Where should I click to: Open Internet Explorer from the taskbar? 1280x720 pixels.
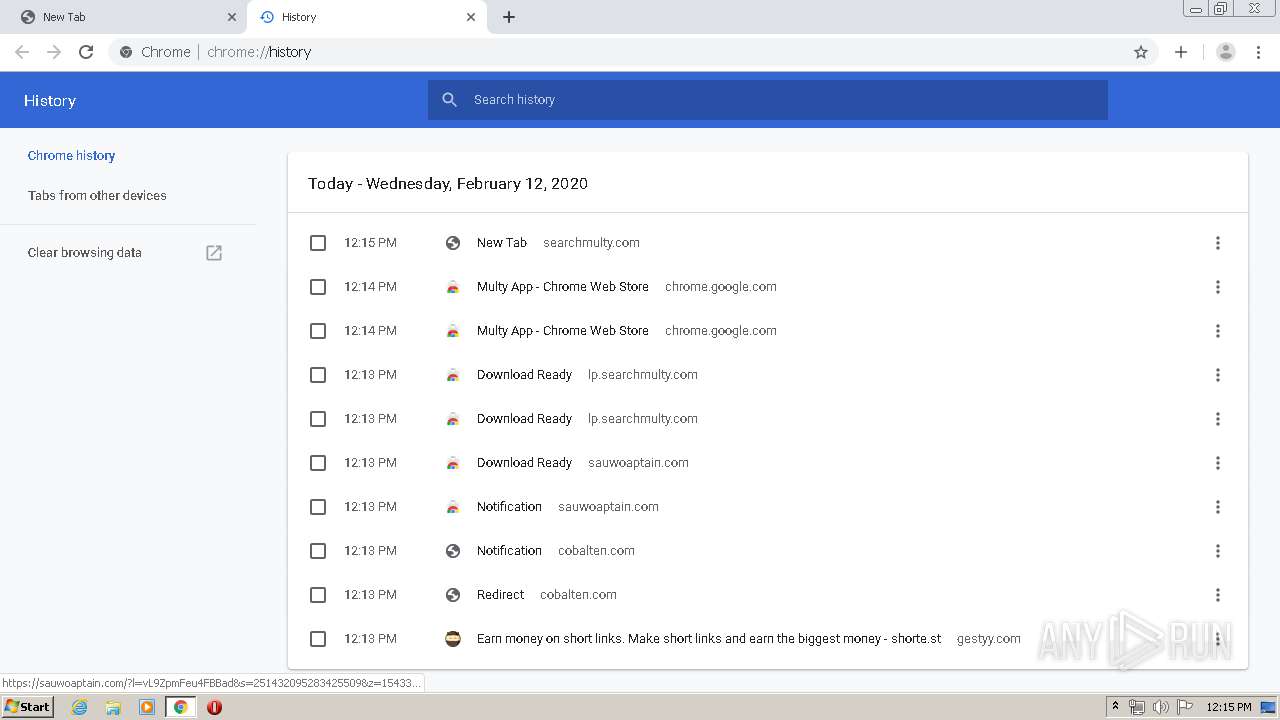[x=80, y=707]
